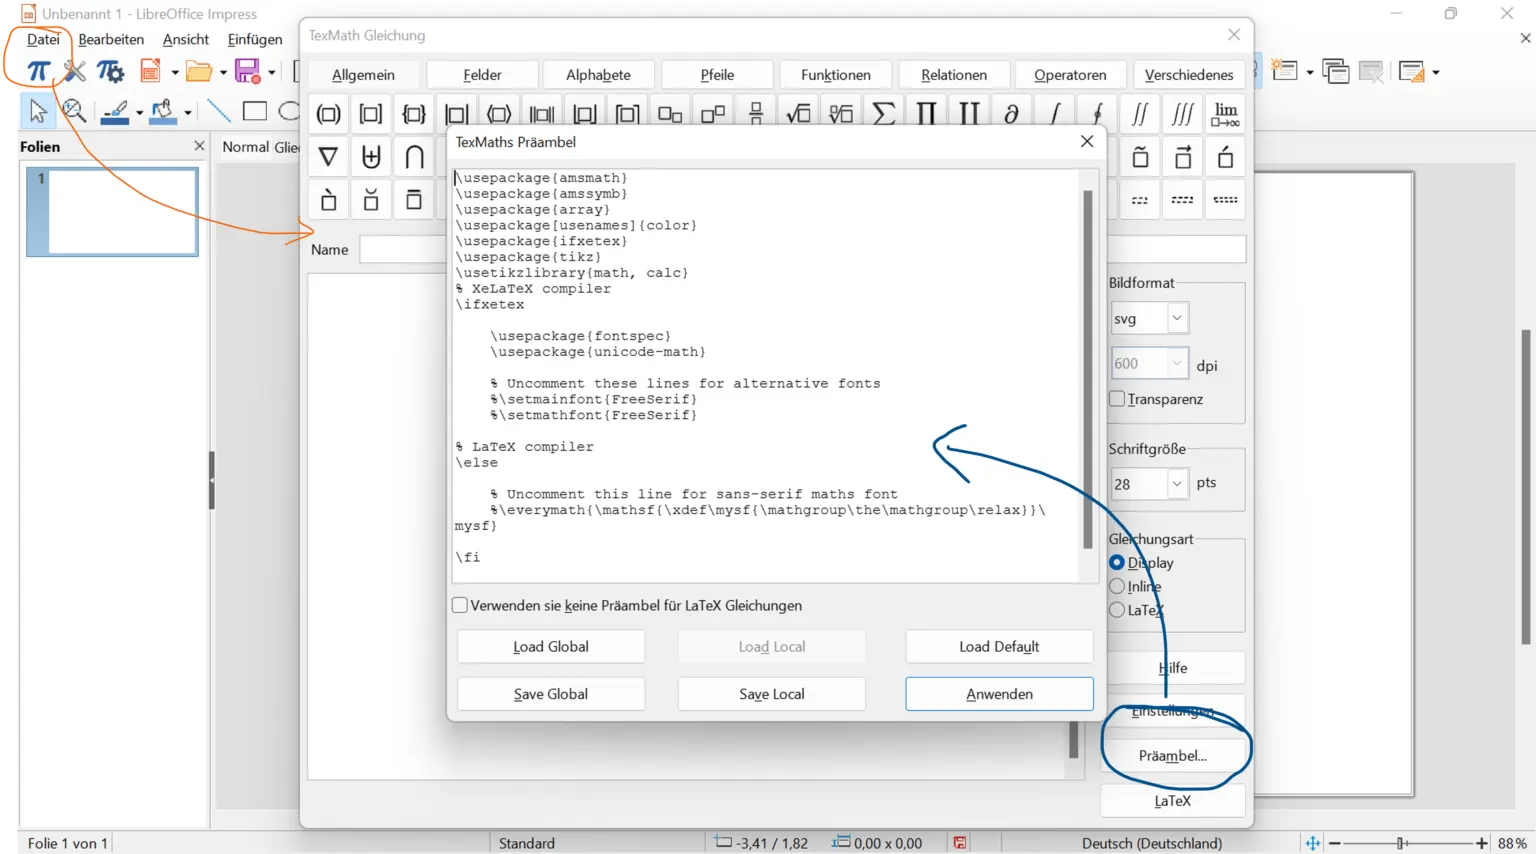This screenshot has width=1536, height=854.
Task: Click the Save Local button
Action: 772,694
